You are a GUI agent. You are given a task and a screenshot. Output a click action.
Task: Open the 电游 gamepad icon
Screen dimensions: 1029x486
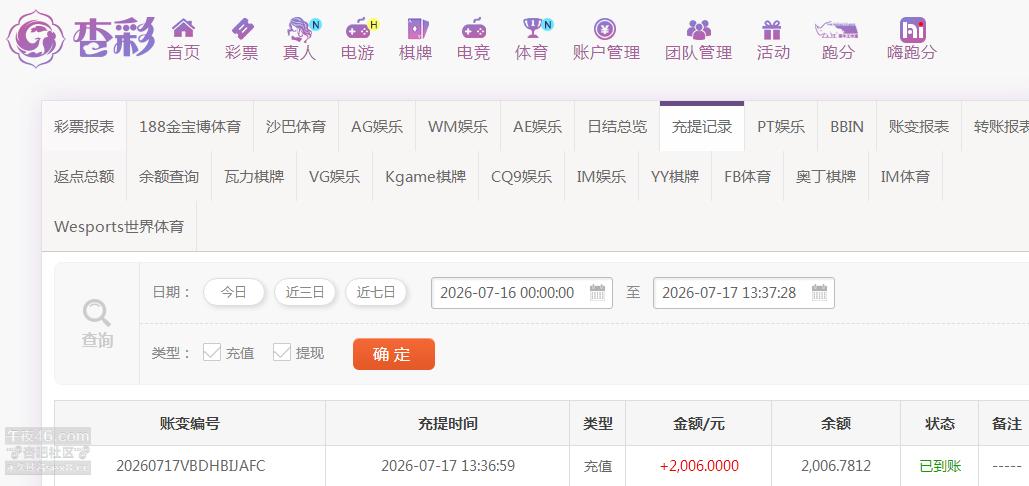pyautogui.click(x=358, y=29)
